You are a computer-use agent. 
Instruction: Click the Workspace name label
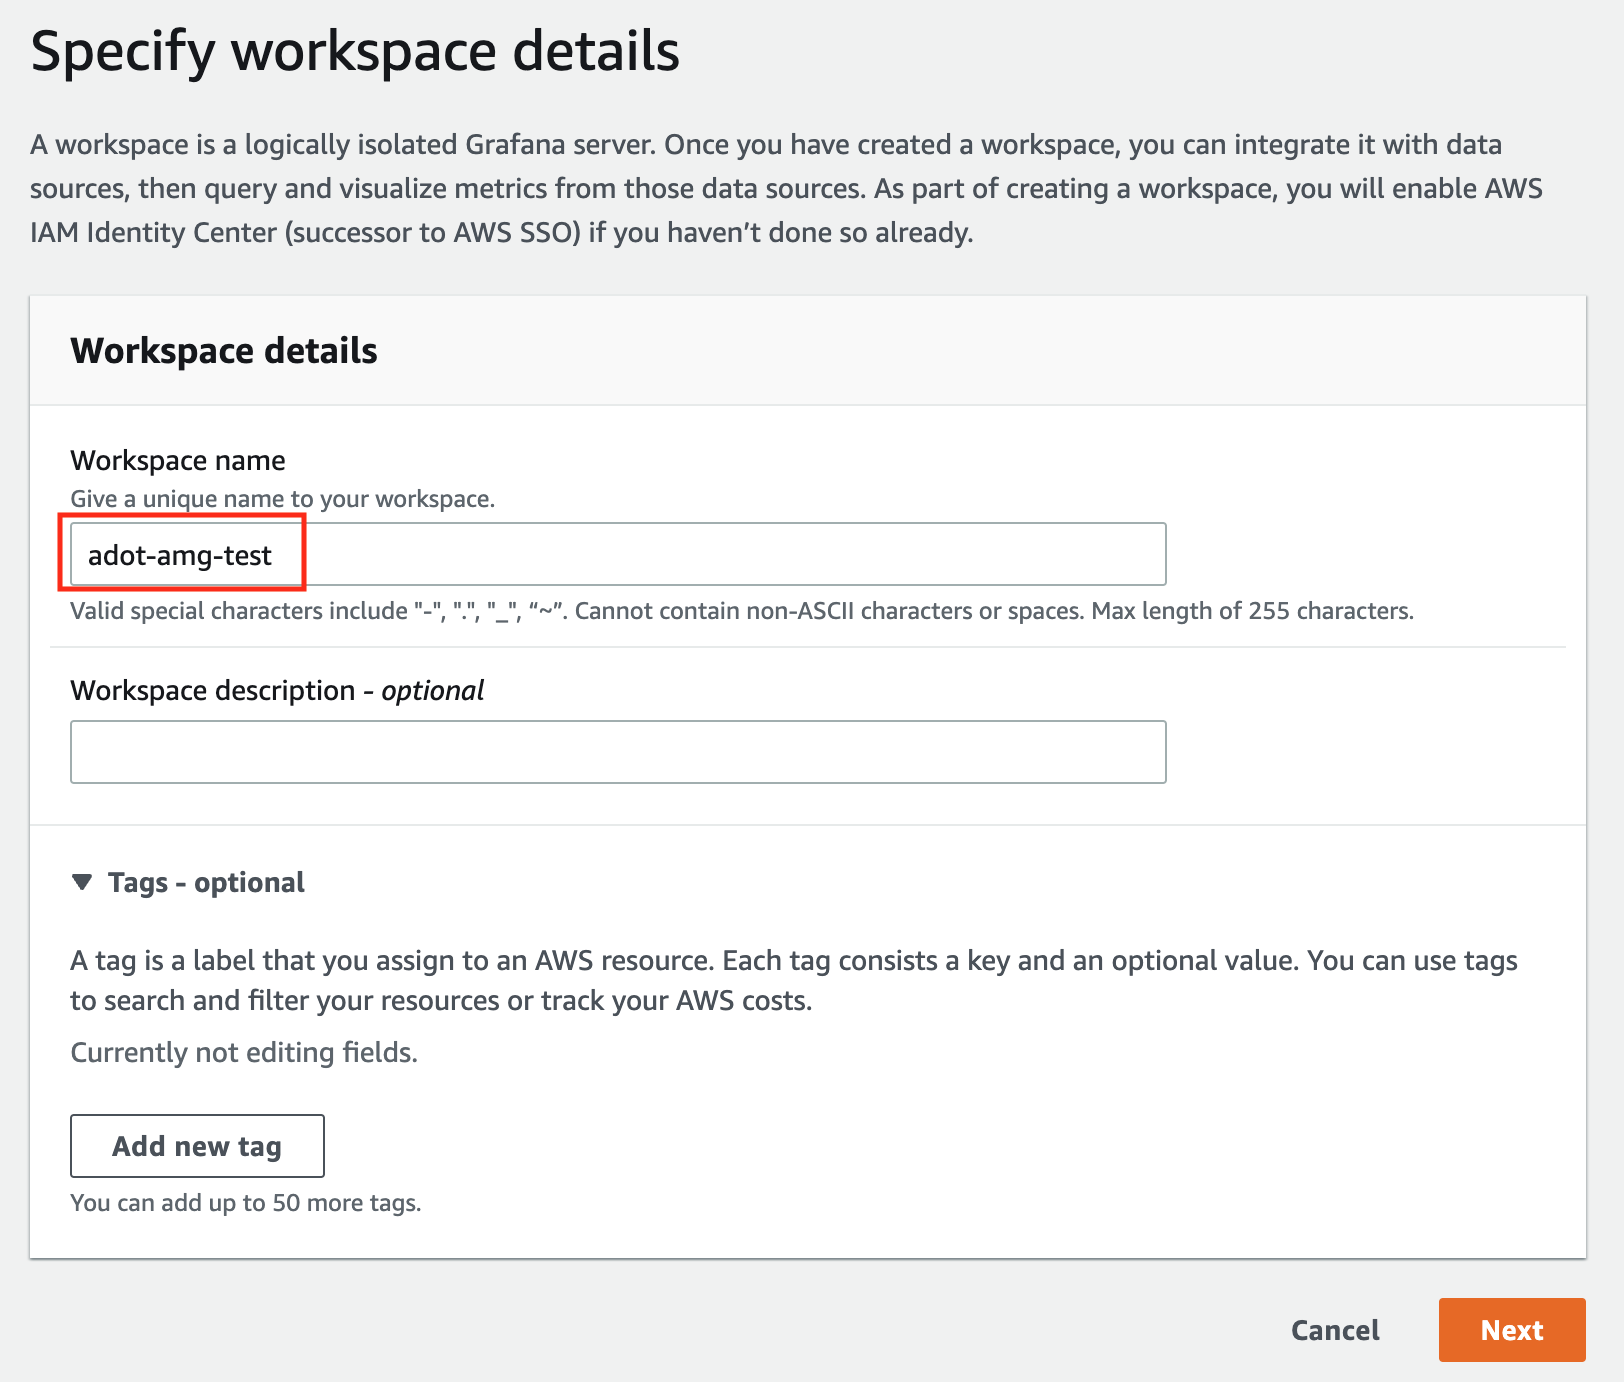pyautogui.click(x=177, y=460)
